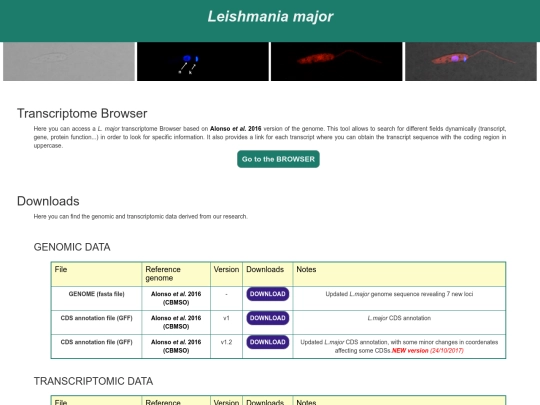540x405 pixels.
Task: Click the 'L.major CDS annotation' note
Action: pyautogui.click(x=399, y=318)
